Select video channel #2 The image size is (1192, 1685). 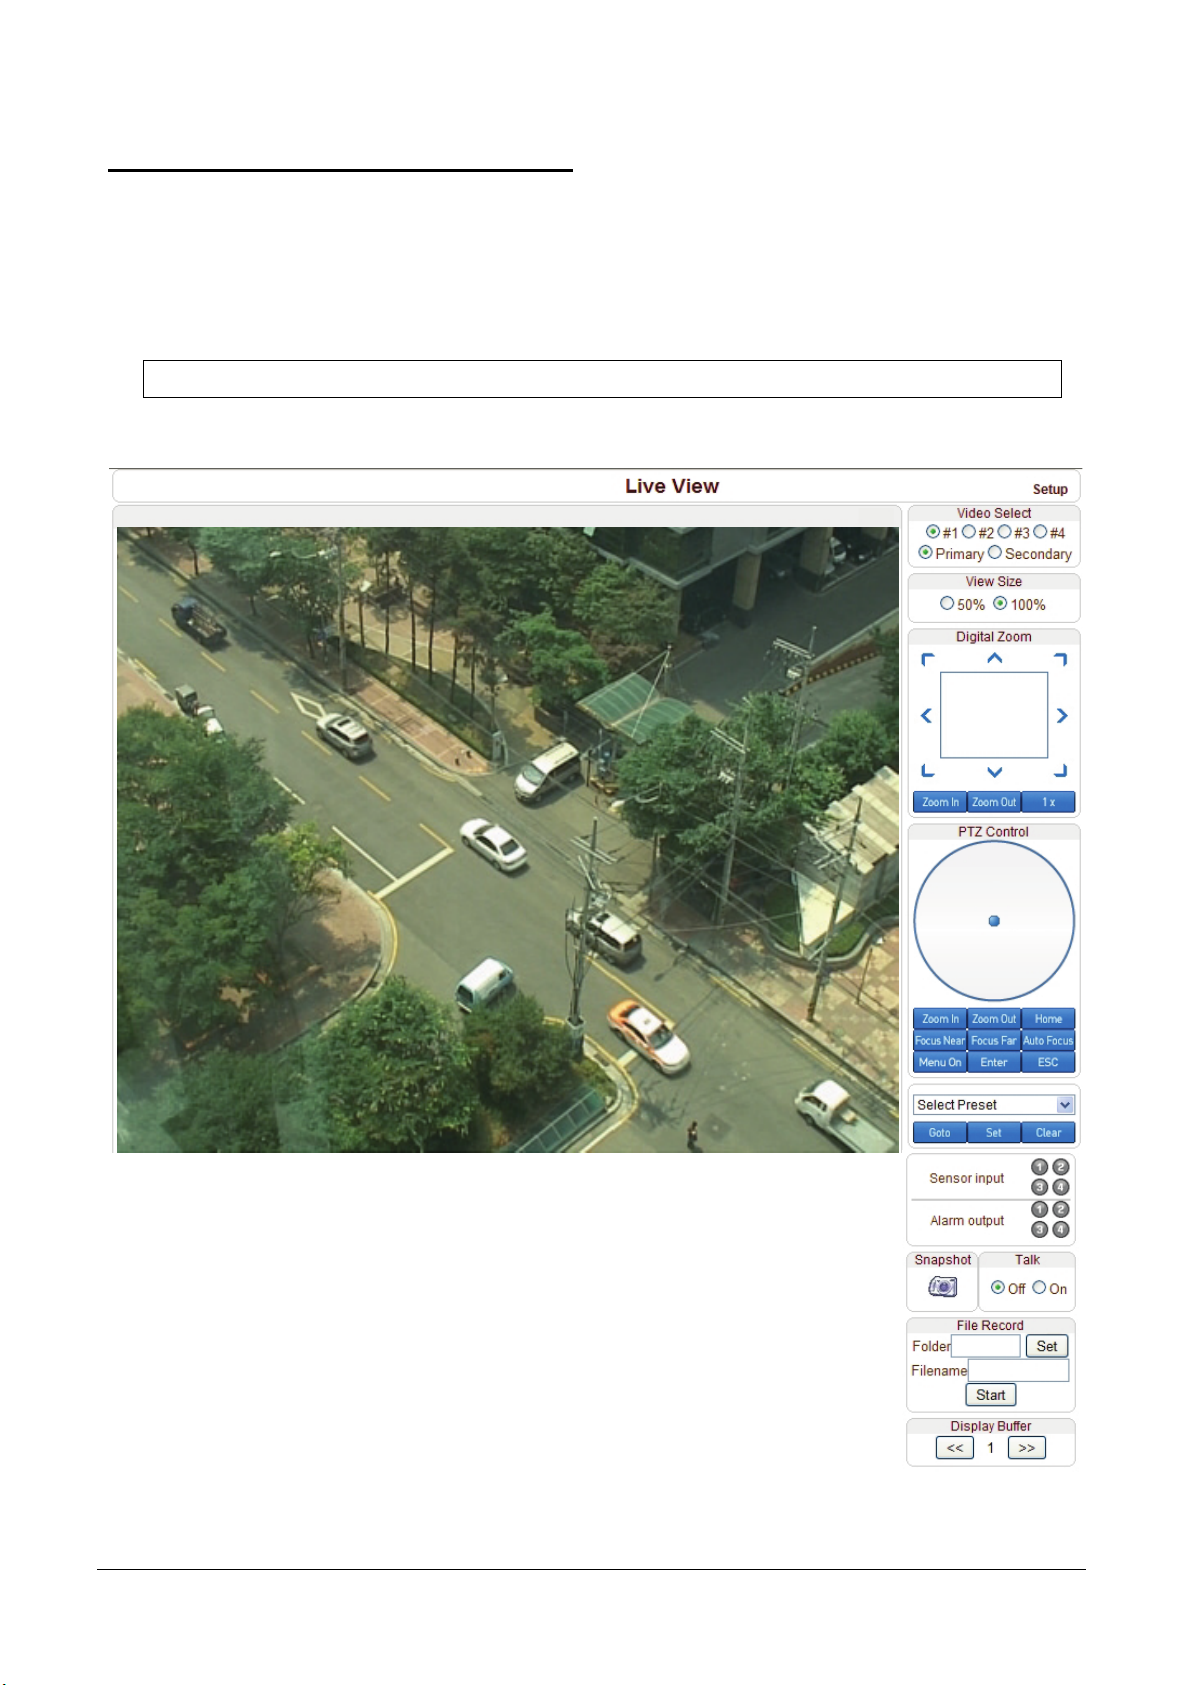pos(968,532)
